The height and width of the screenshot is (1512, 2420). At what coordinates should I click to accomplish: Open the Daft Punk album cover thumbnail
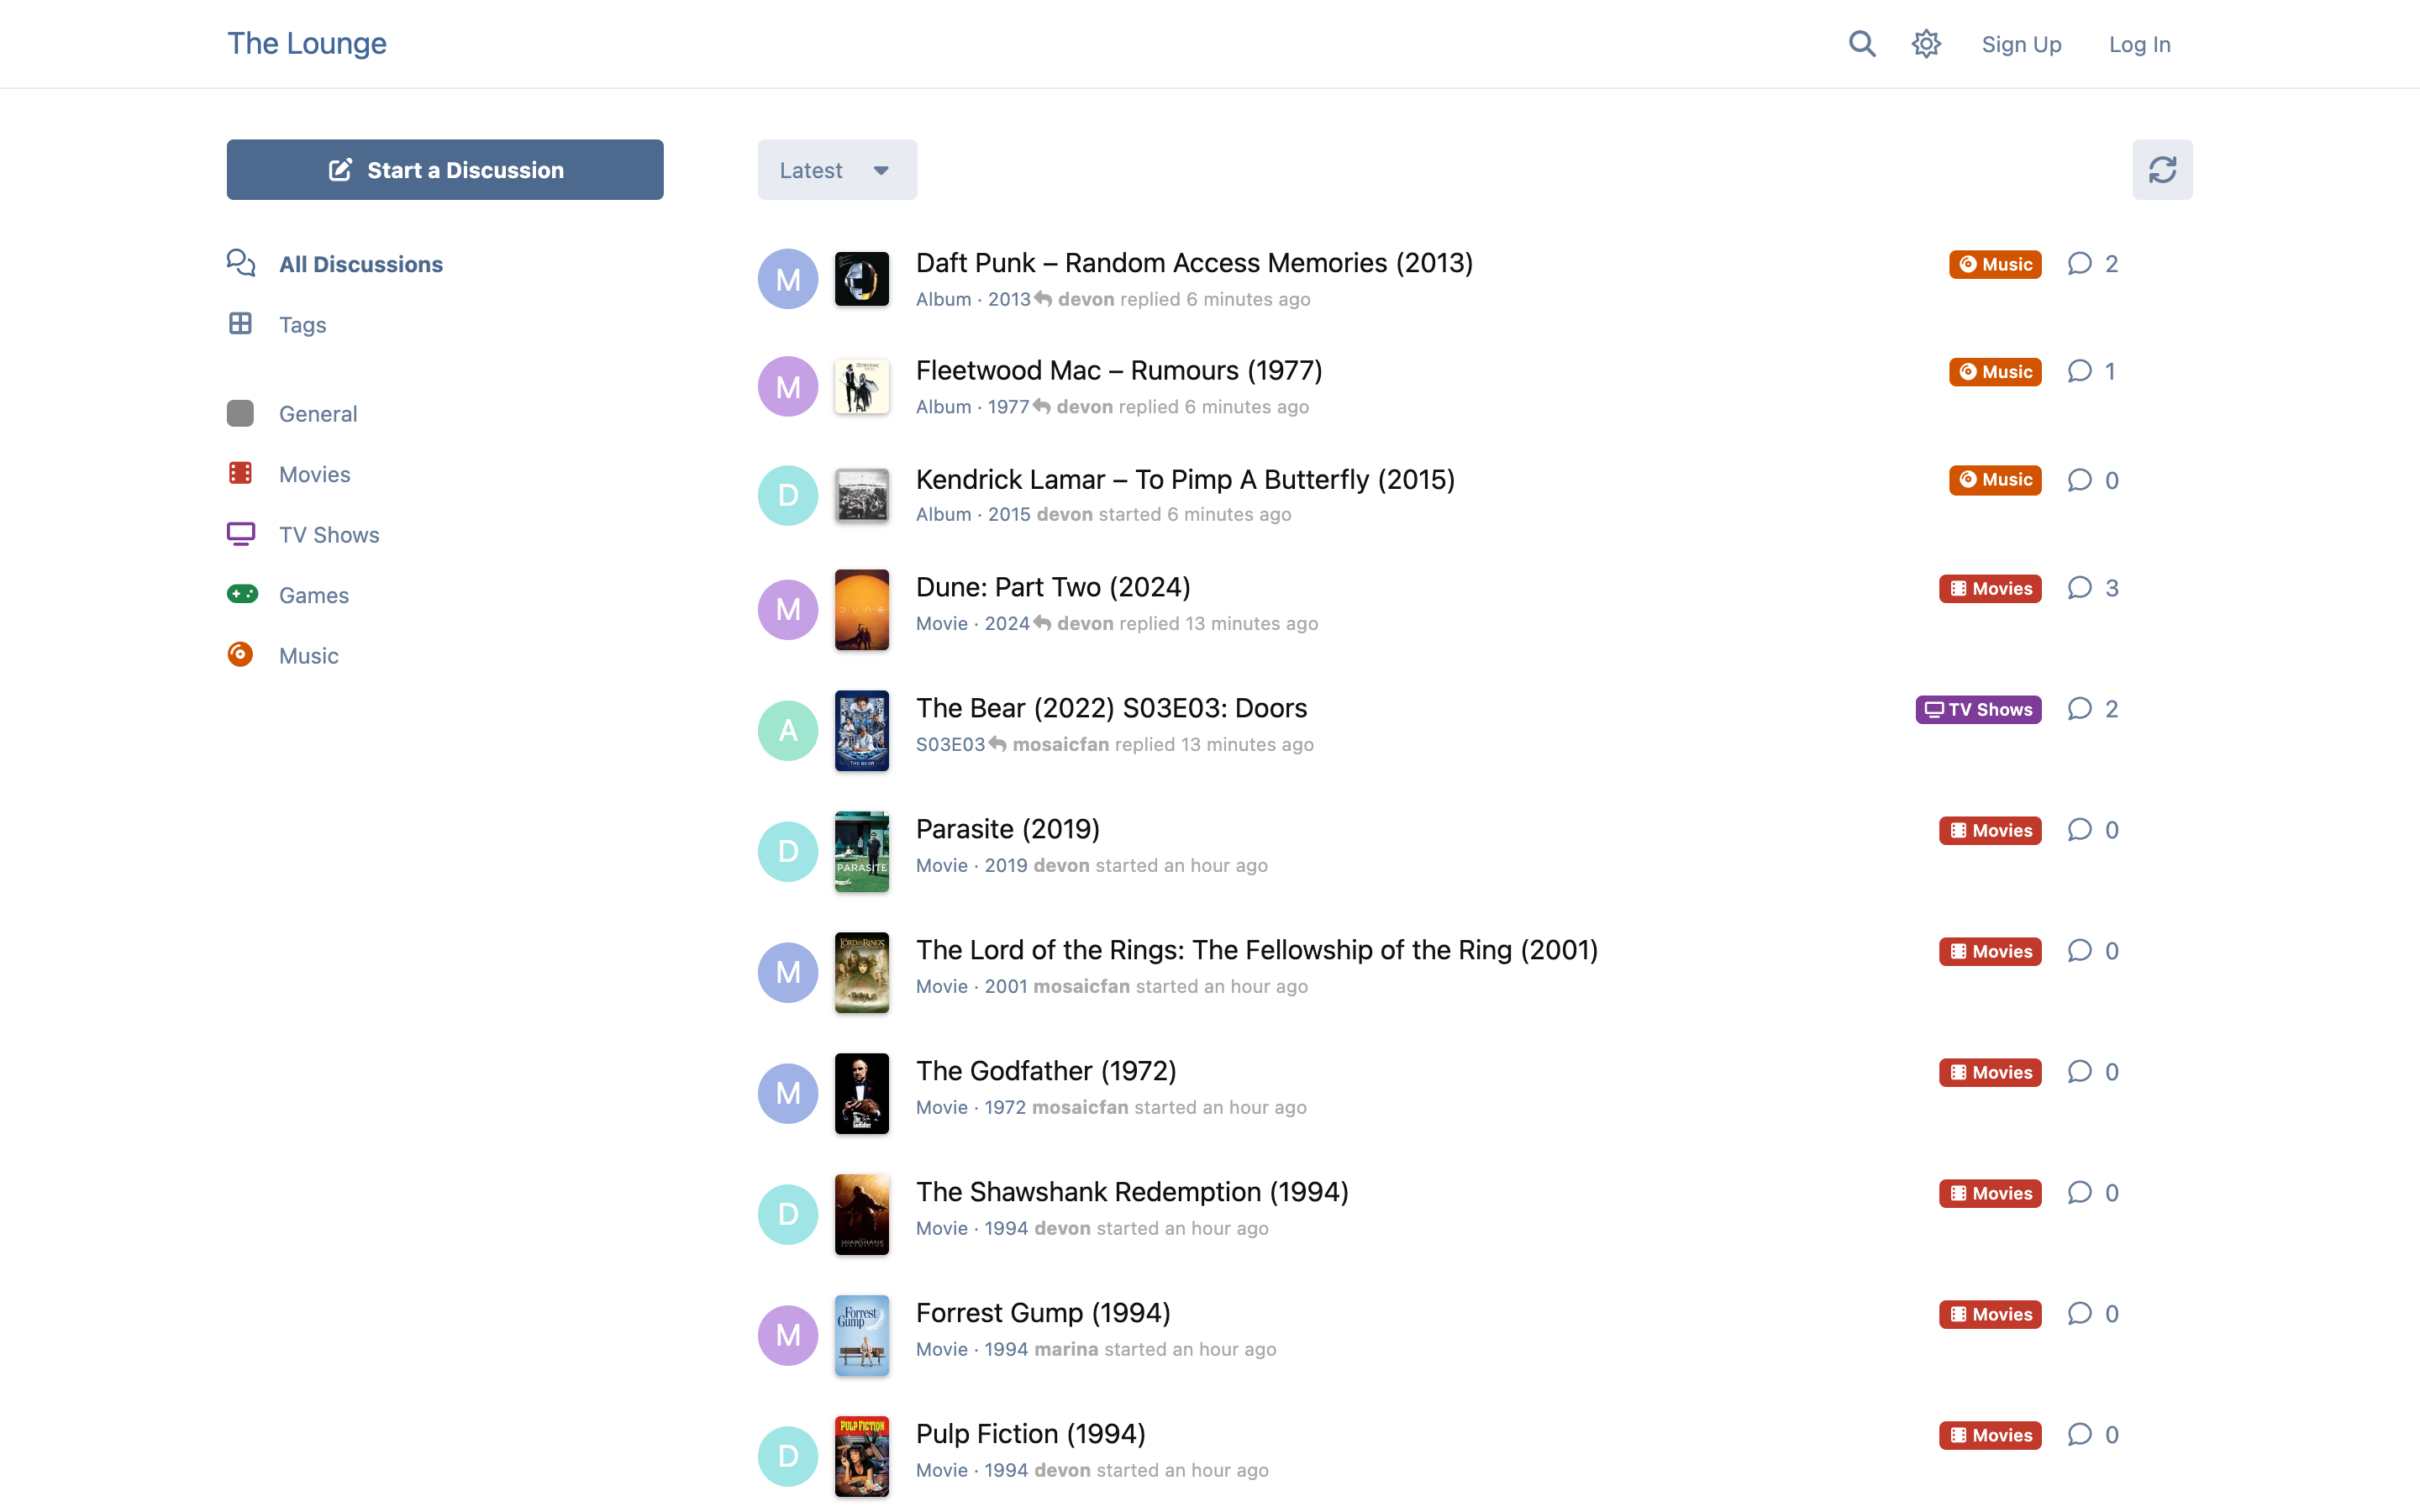pyautogui.click(x=862, y=279)
